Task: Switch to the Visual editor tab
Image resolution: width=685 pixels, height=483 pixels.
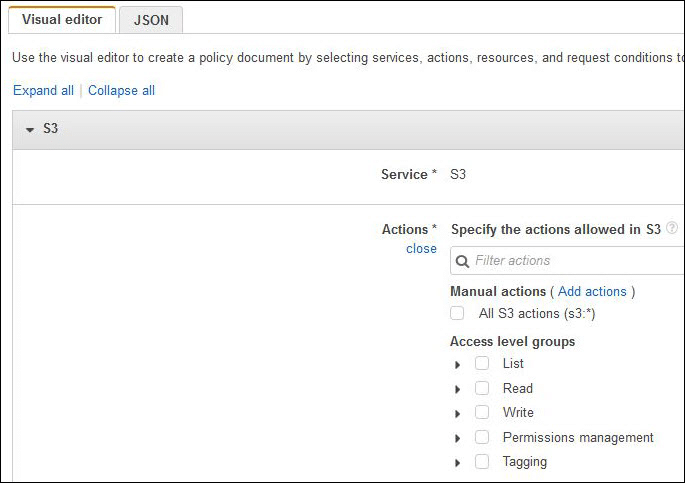Action: click(x=62, y=20)
